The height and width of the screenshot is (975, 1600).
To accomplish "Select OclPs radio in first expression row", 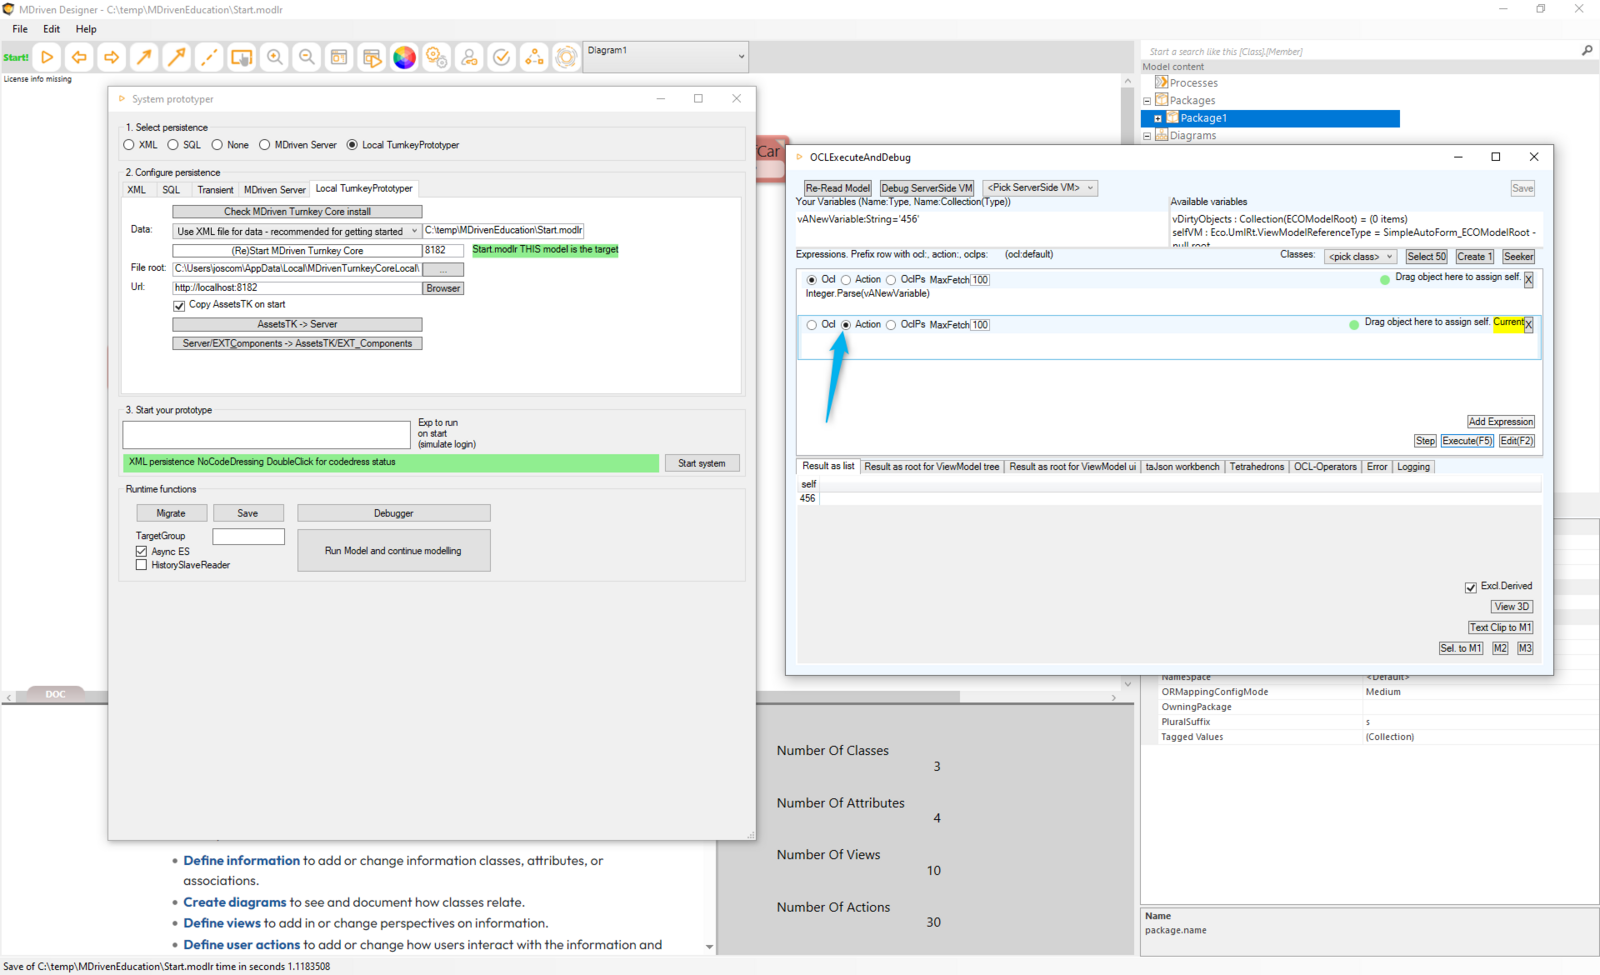I will pyautogui.click(x=891, y=280).
